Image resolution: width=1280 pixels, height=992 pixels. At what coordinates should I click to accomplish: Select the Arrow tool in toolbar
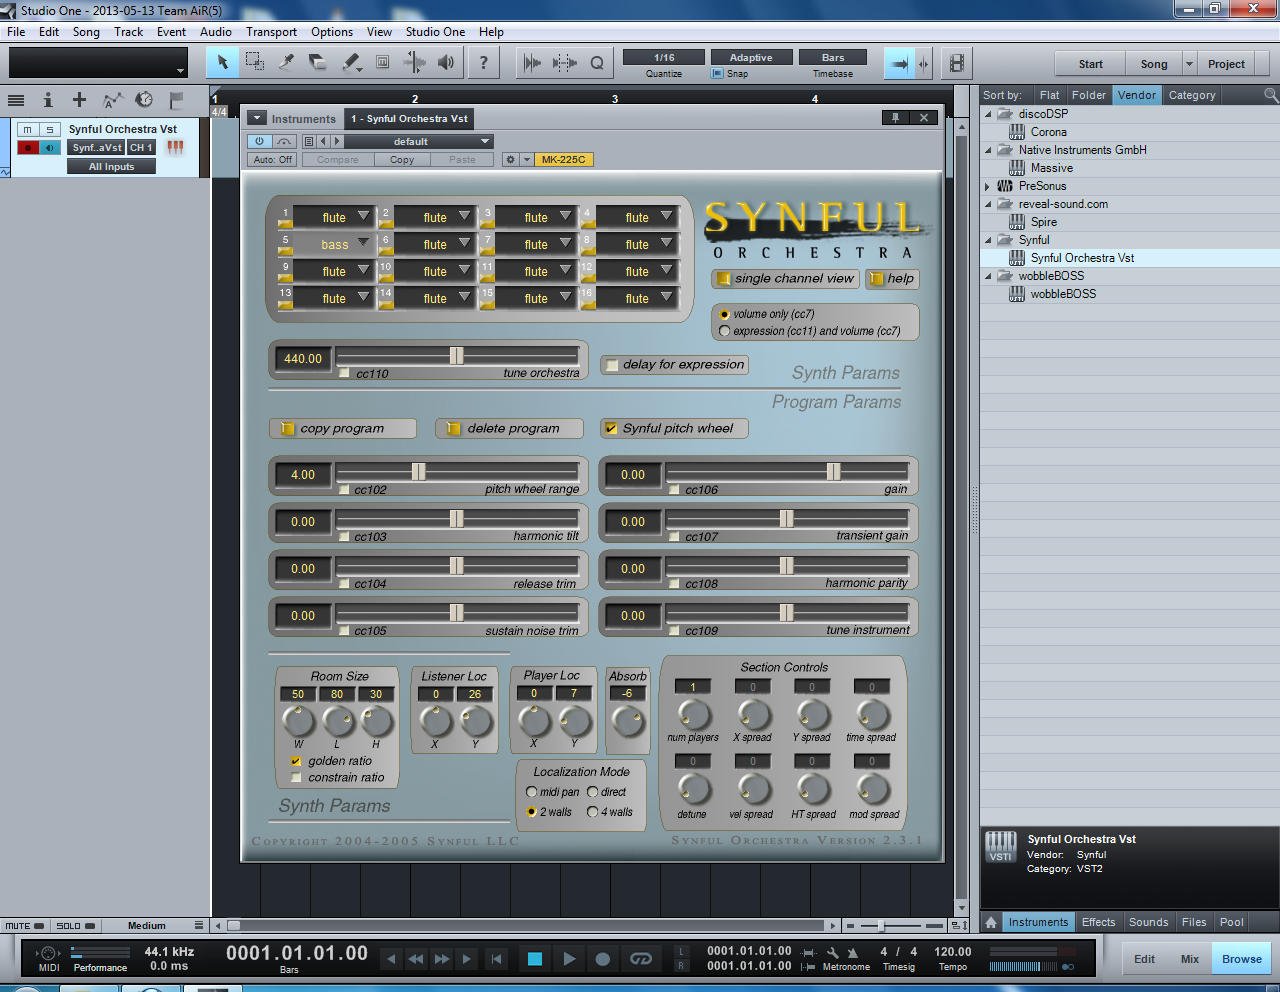point(222,63)
